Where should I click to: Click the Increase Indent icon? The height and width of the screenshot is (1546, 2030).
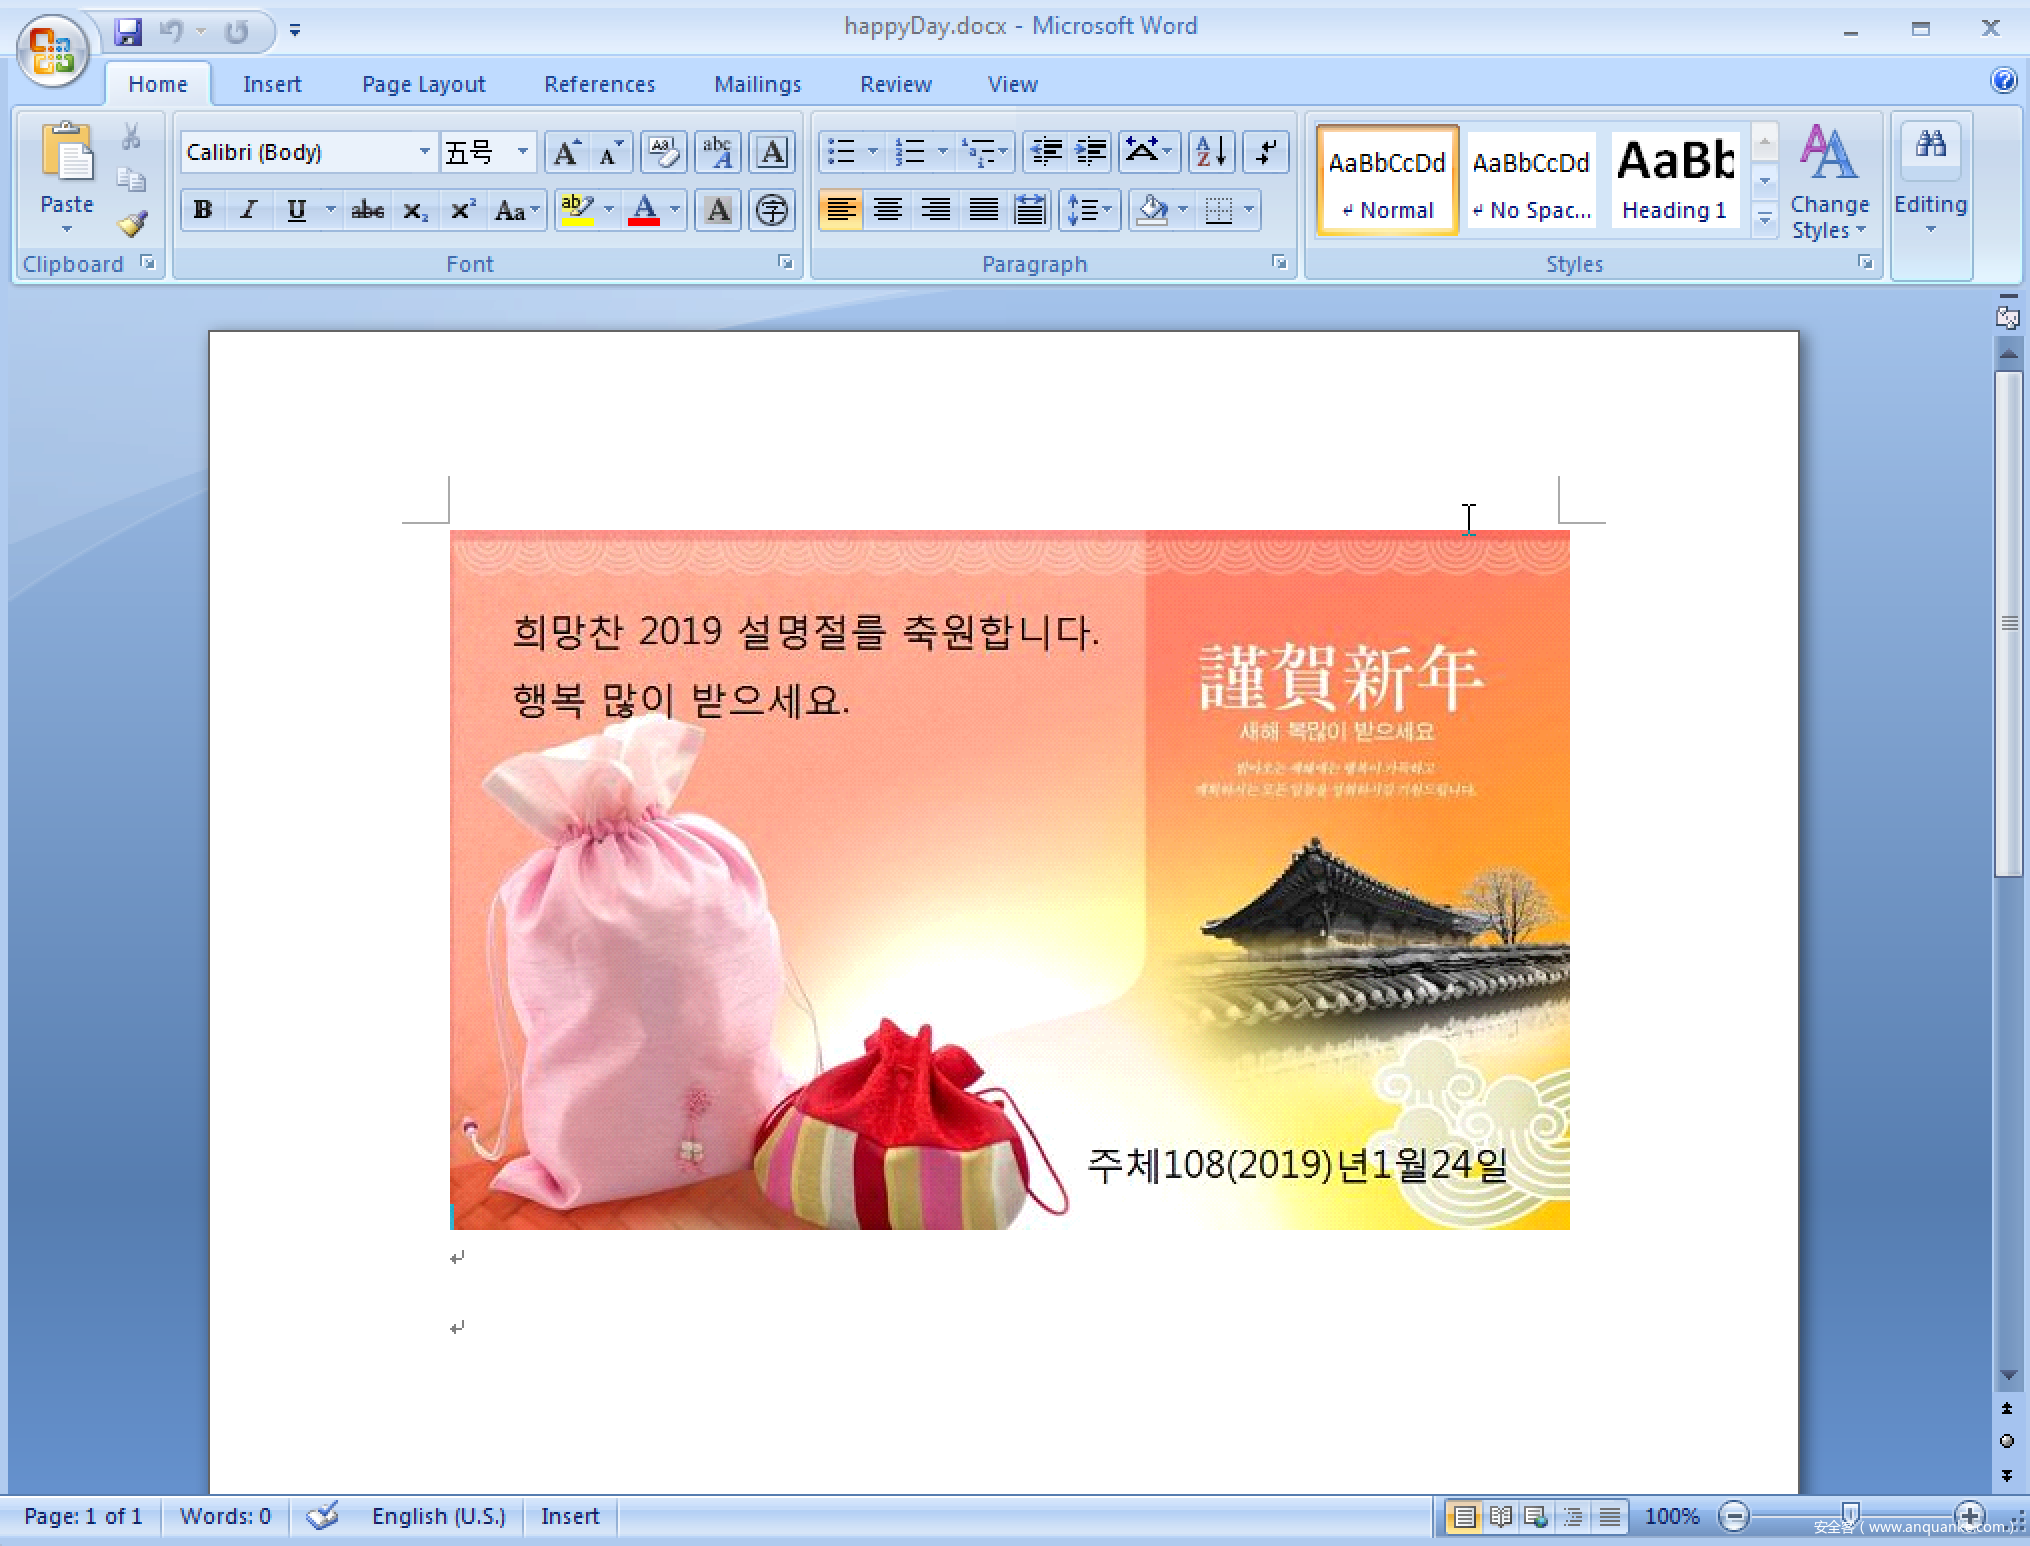[1091, 153]
